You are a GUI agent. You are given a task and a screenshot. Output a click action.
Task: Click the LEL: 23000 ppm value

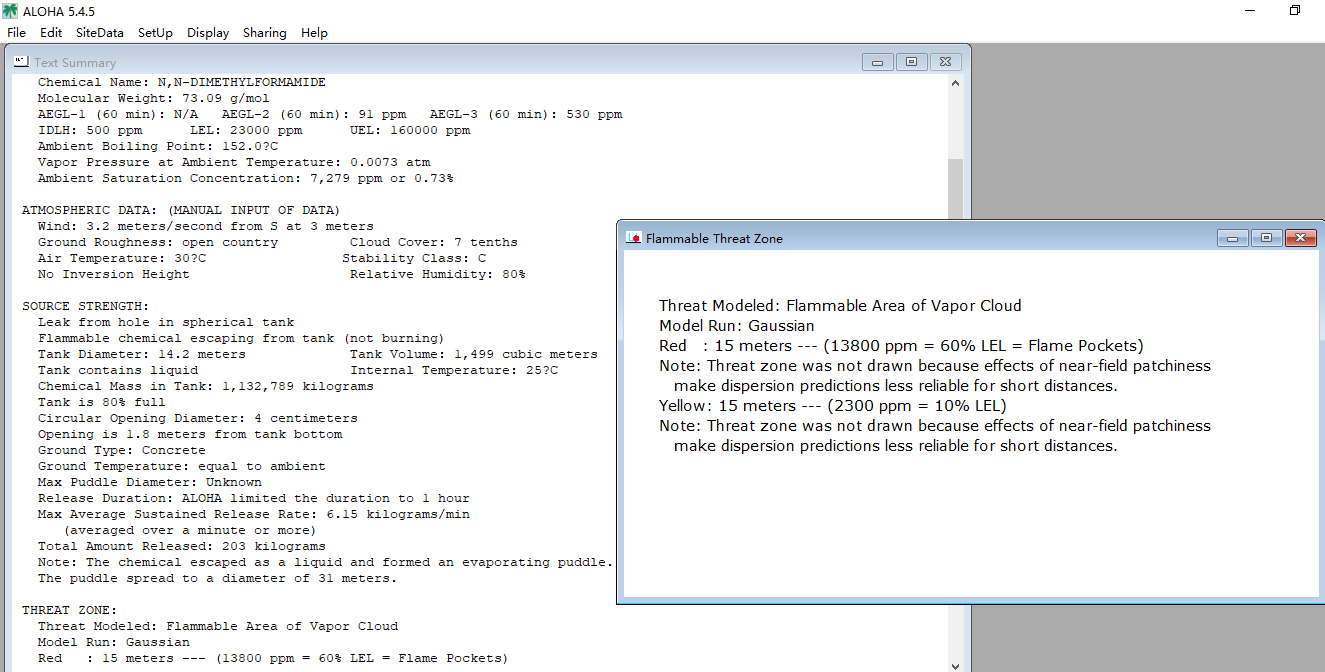245,130
